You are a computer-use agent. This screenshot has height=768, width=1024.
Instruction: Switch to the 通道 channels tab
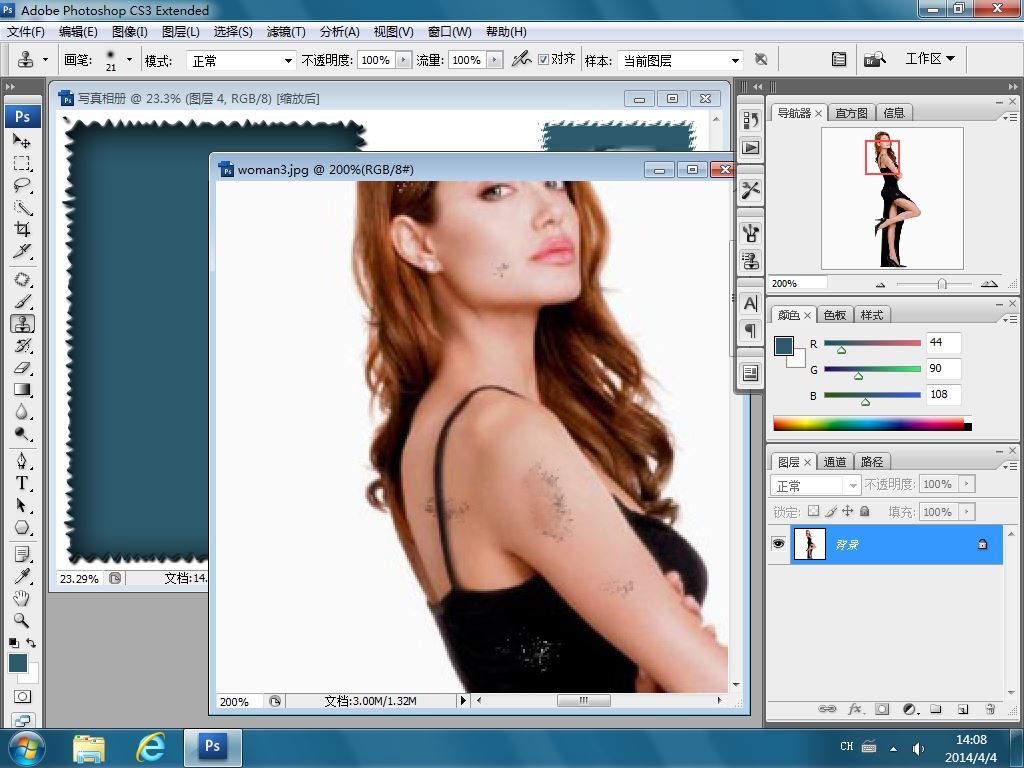[835, 462]
